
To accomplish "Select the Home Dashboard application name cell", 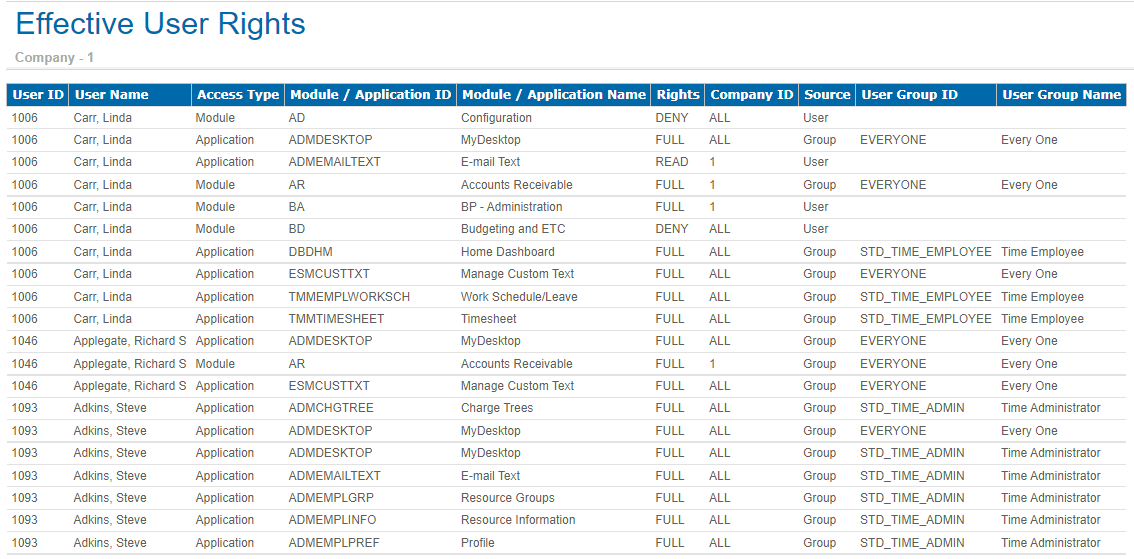I will 507,252.
